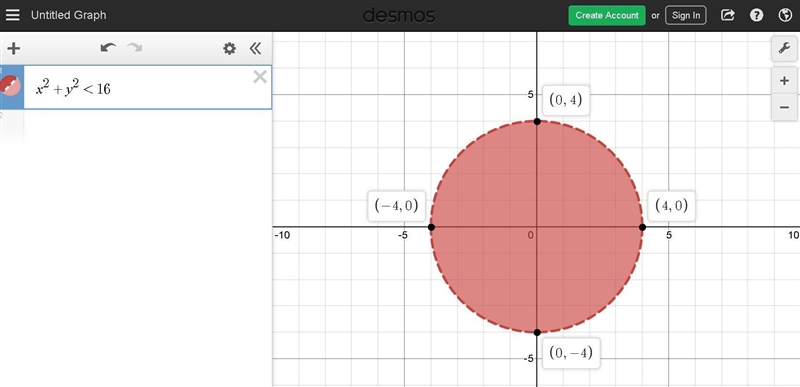Zoom in on the graph
The image size is (800, 387).
[x=784, y=81]
